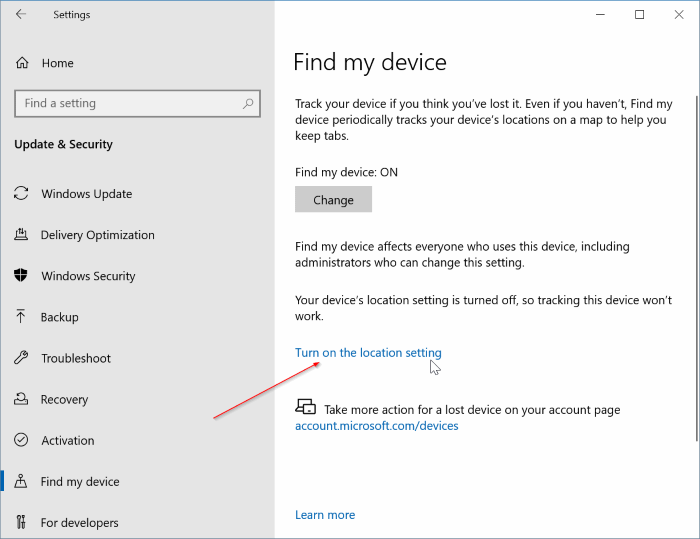Click the Change button
Image resolution: width=700 pixels, height=539 pixels.
(x=333, y=200)
